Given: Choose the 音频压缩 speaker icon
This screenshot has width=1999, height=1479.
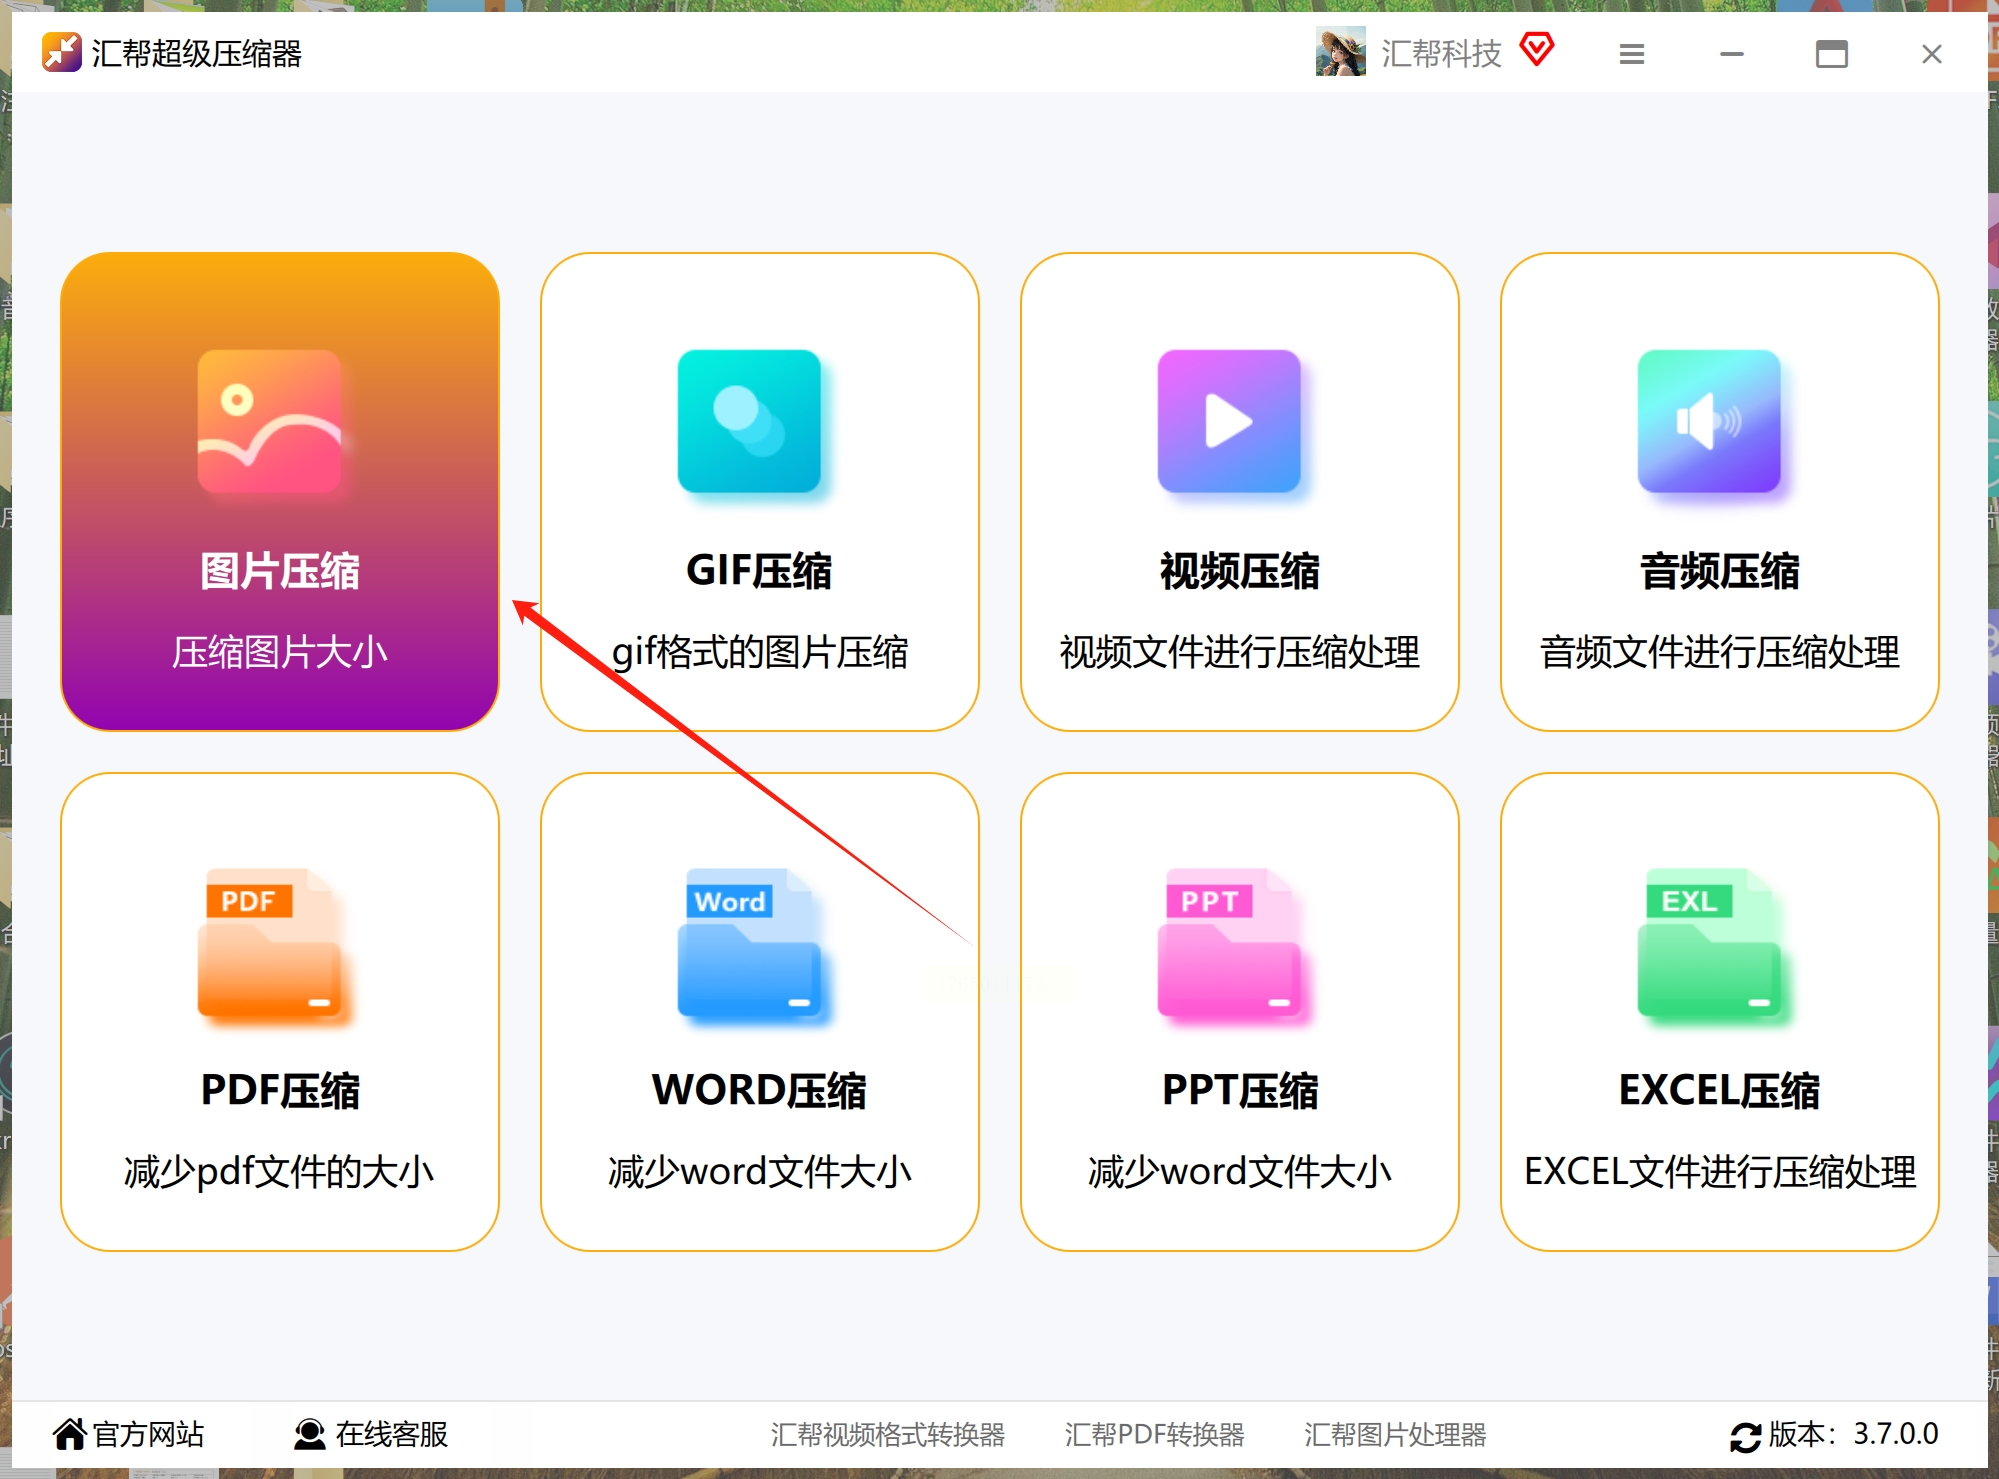Looking at the screenshot, I should tap(1709, 421).
